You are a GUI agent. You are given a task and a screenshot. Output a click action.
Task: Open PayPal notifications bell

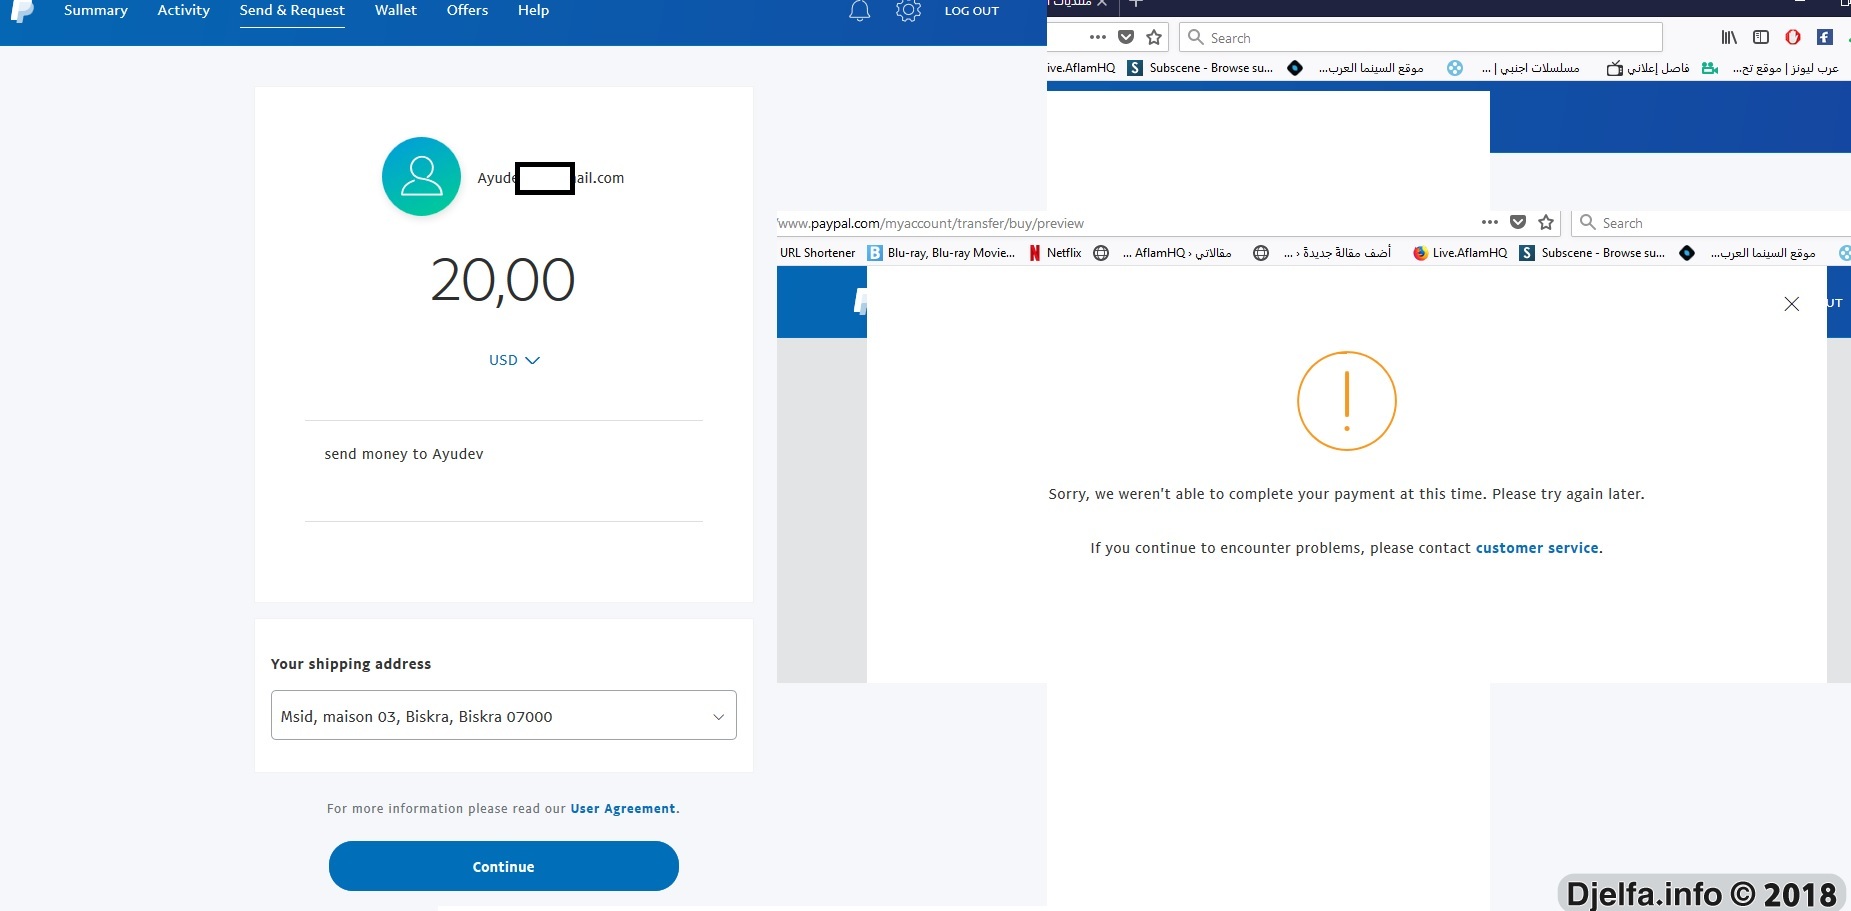pos(859,11)
